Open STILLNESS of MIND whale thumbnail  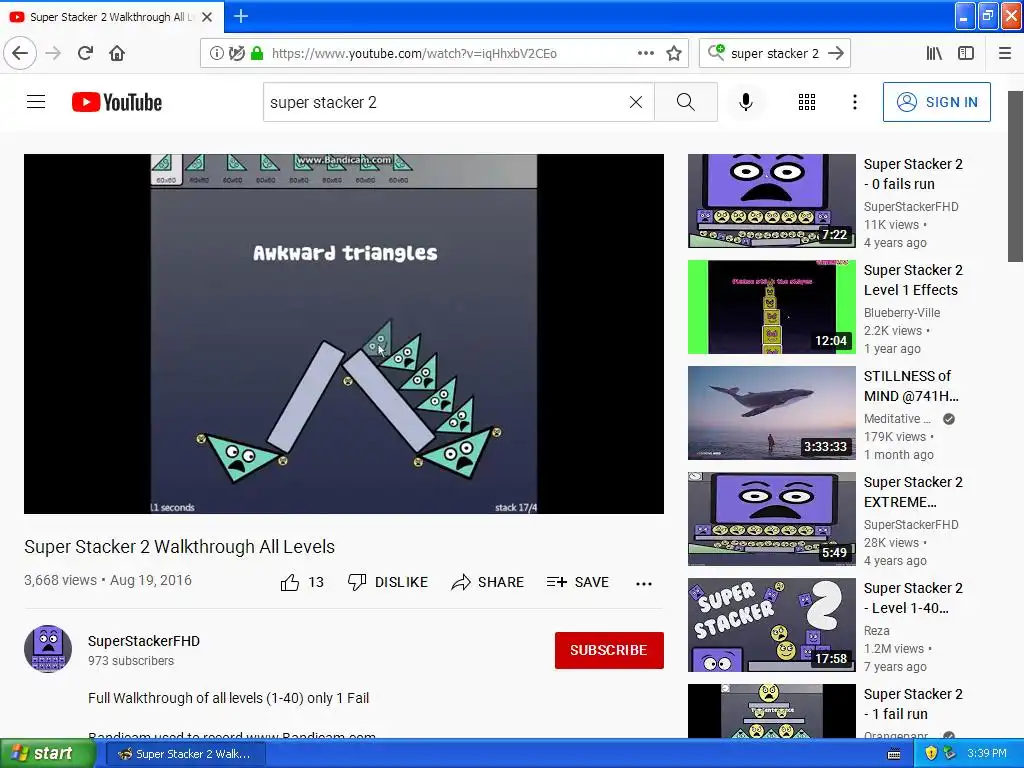(x=771, y=413)
